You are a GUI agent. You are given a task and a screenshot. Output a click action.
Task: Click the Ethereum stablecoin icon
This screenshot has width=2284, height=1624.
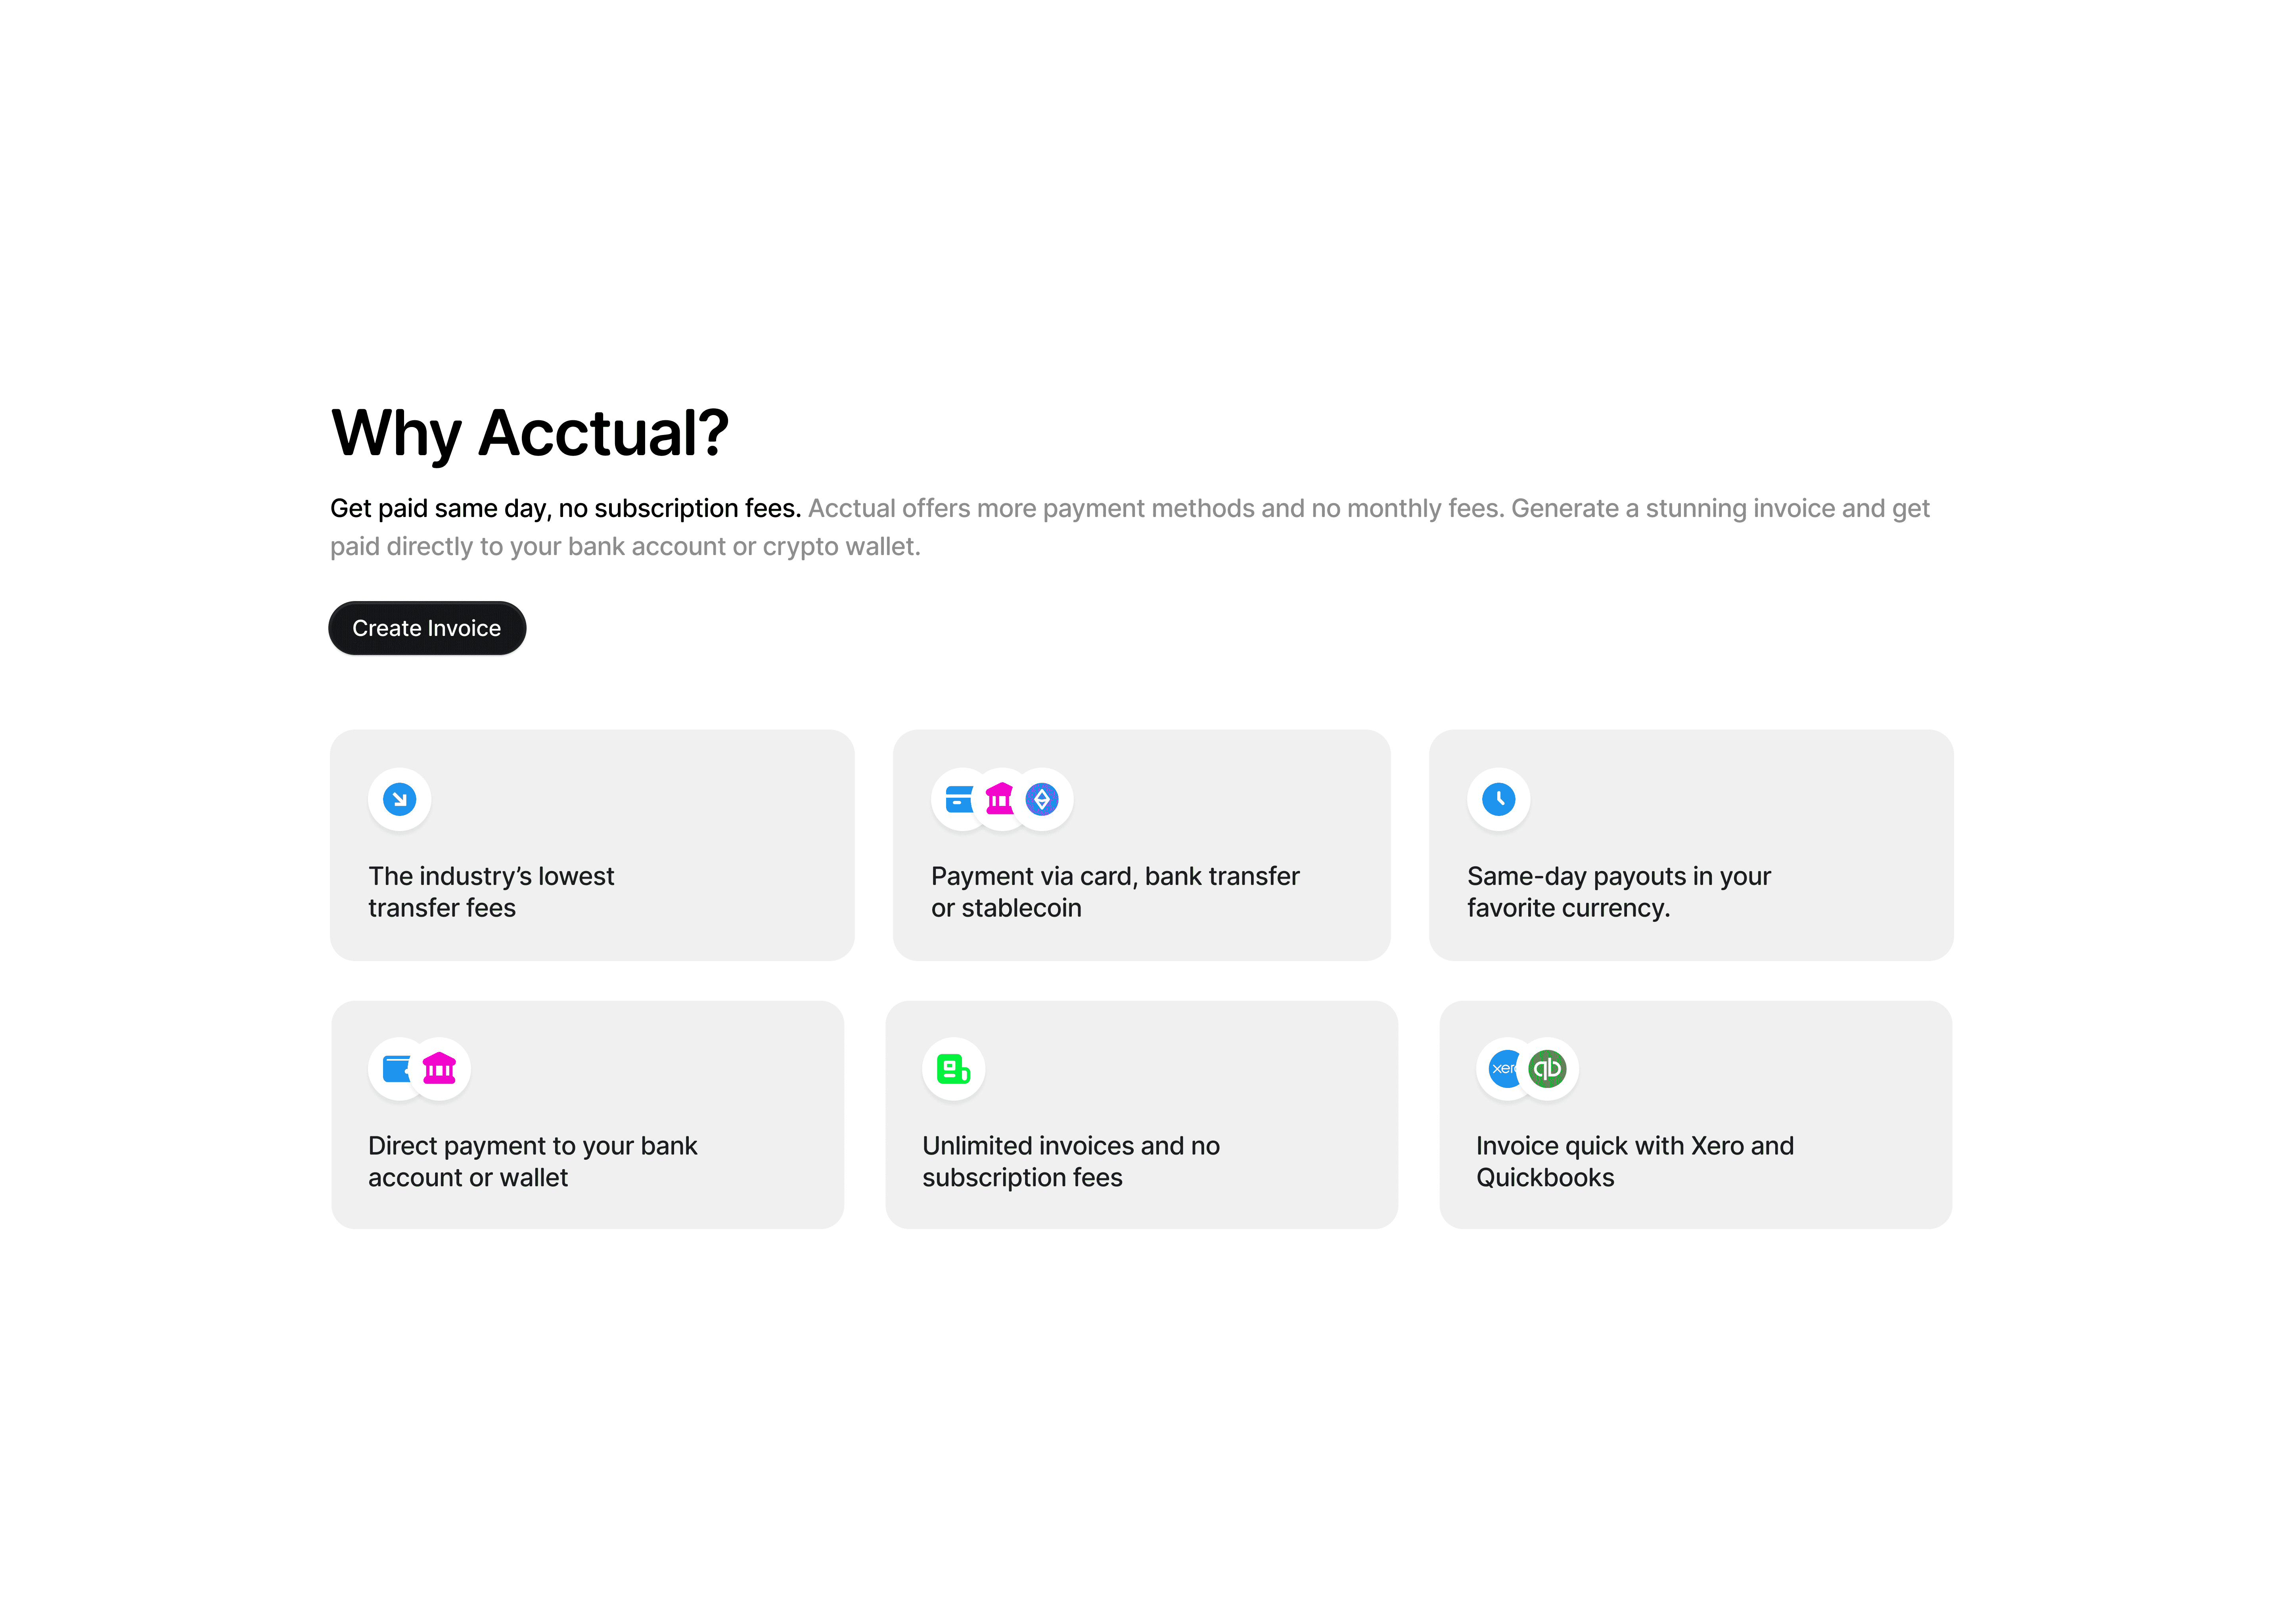[1042, 799]
